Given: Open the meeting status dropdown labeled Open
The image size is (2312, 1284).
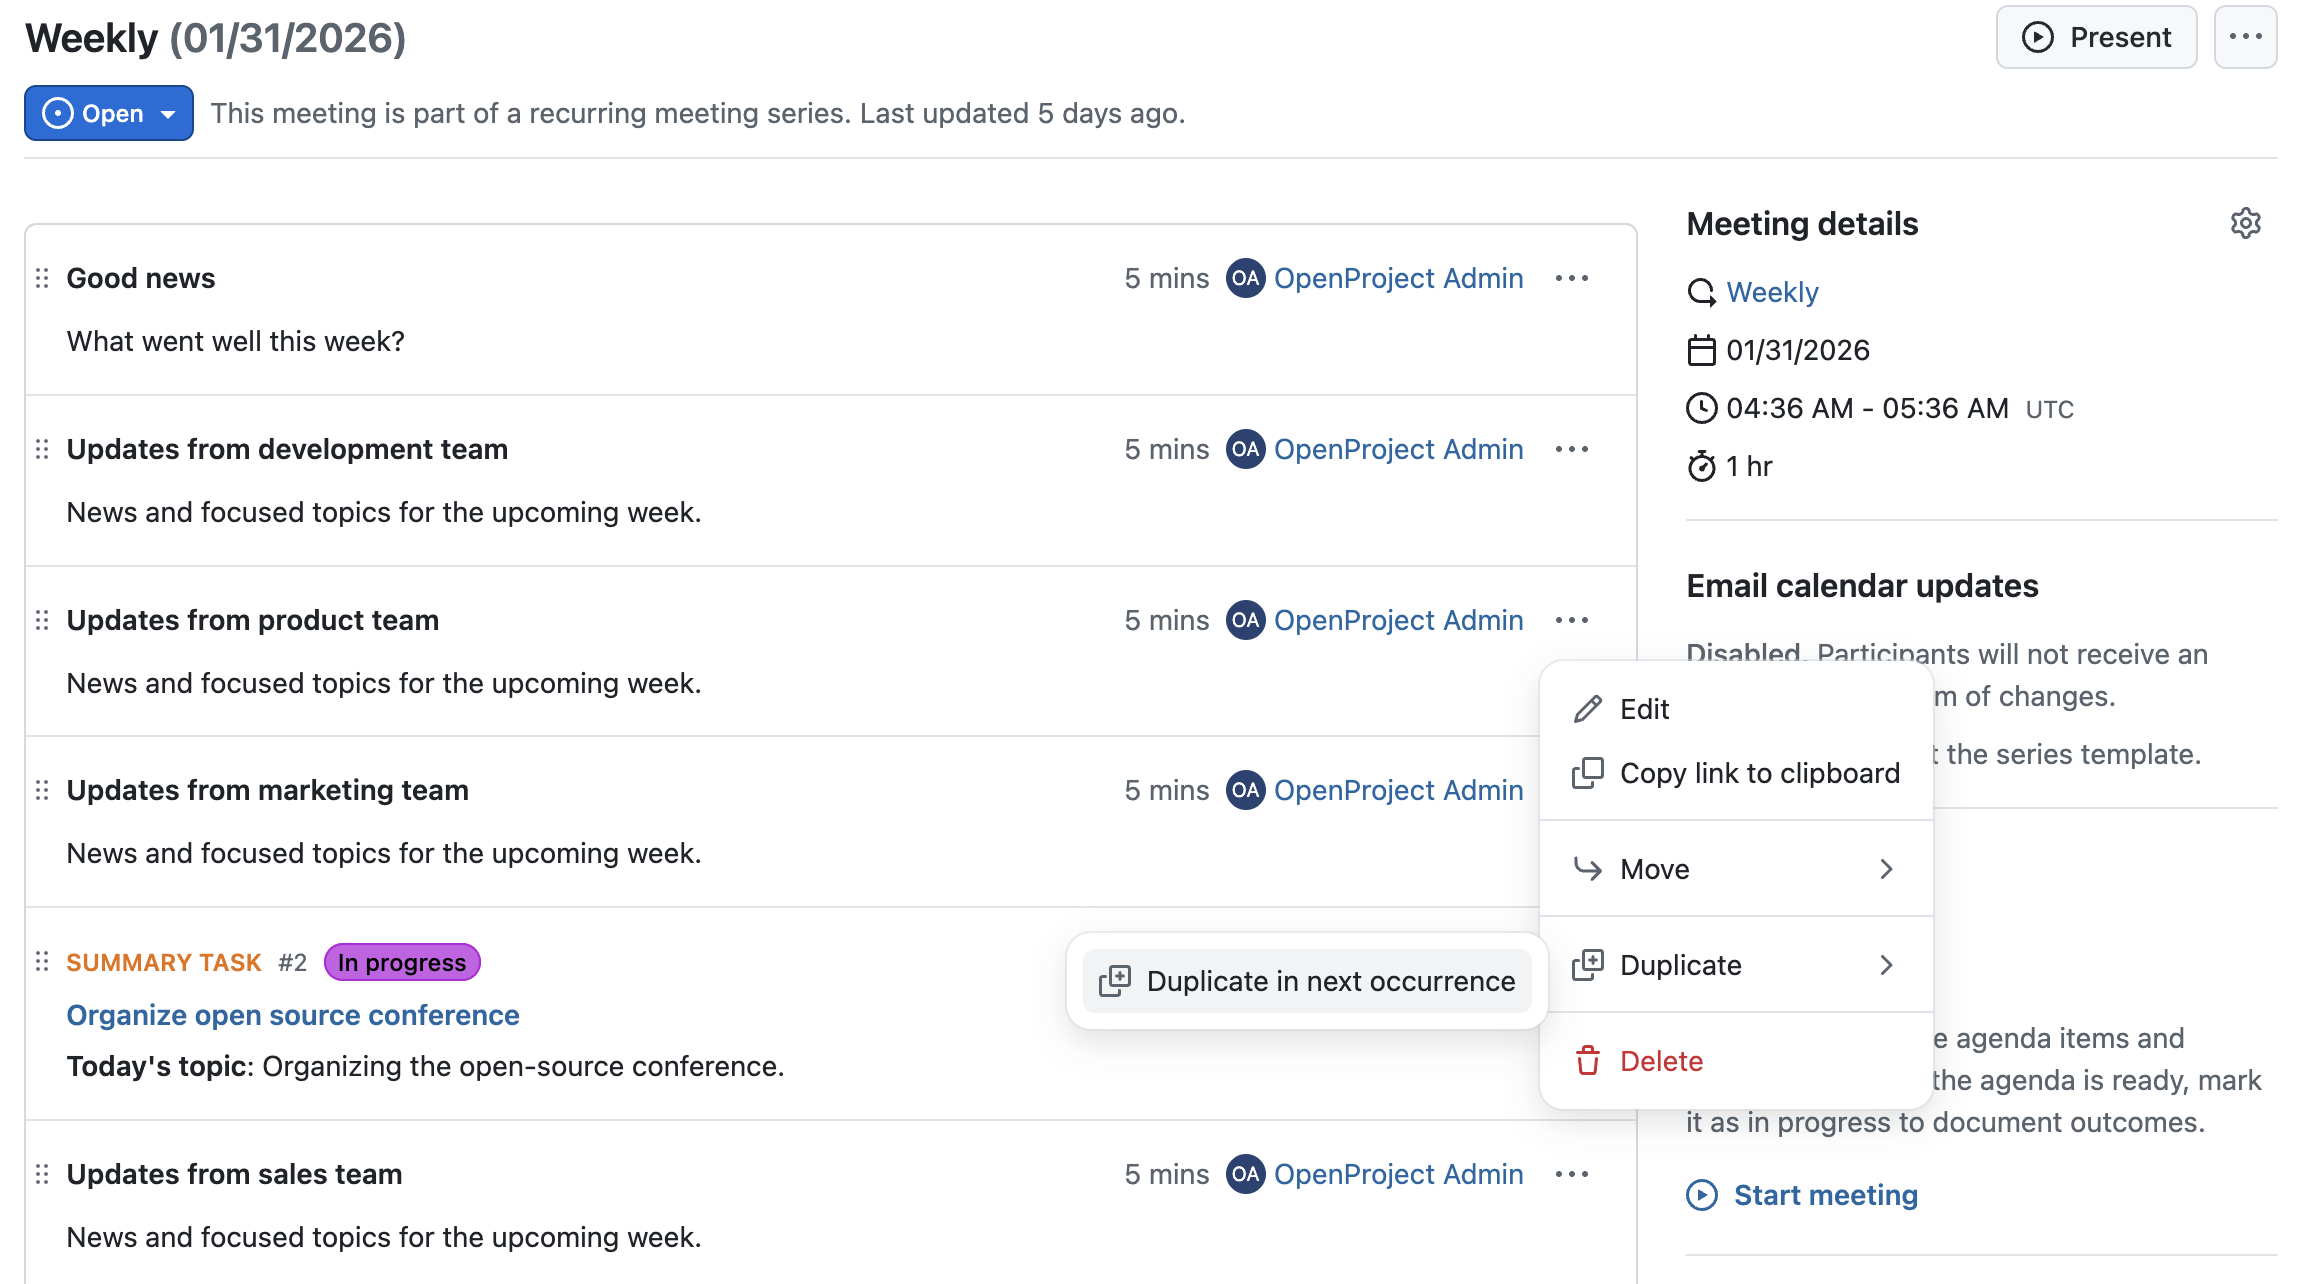Looking at the screenshot, I should [108, 113].
